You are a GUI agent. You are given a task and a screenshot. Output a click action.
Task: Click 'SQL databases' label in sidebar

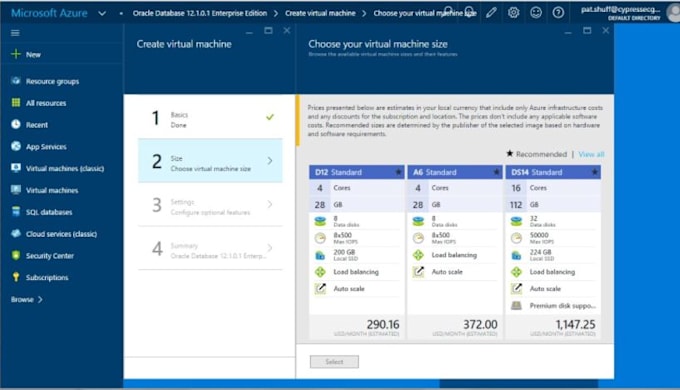pyautogui.click(x=49, y=212)
